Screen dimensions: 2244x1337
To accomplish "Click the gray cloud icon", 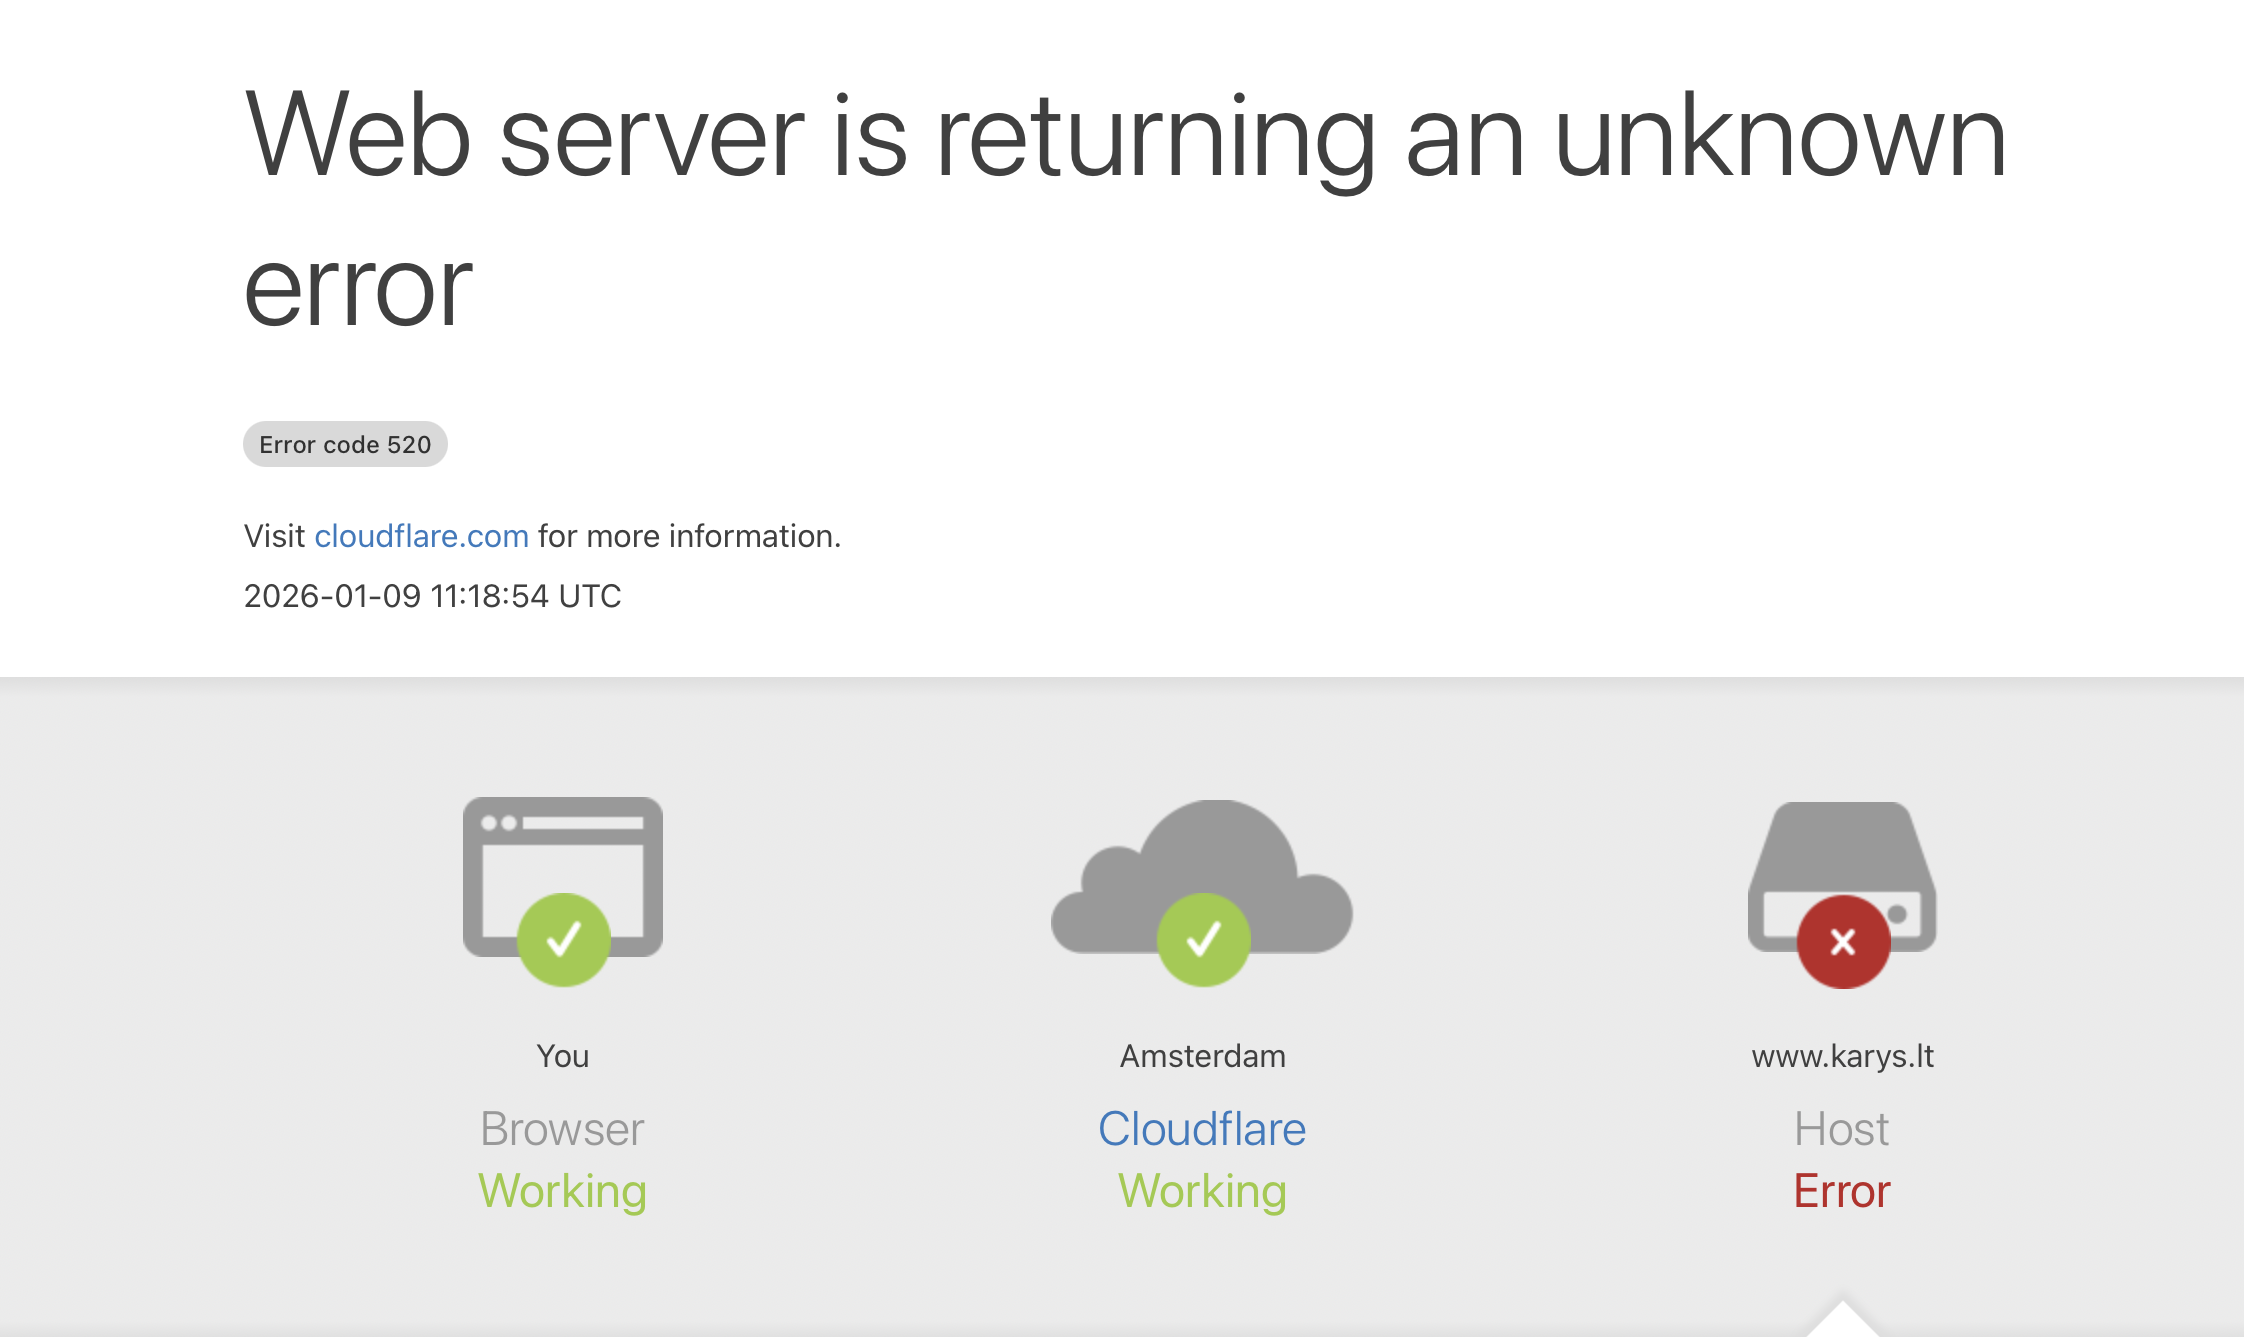I will coord(1202,875).
